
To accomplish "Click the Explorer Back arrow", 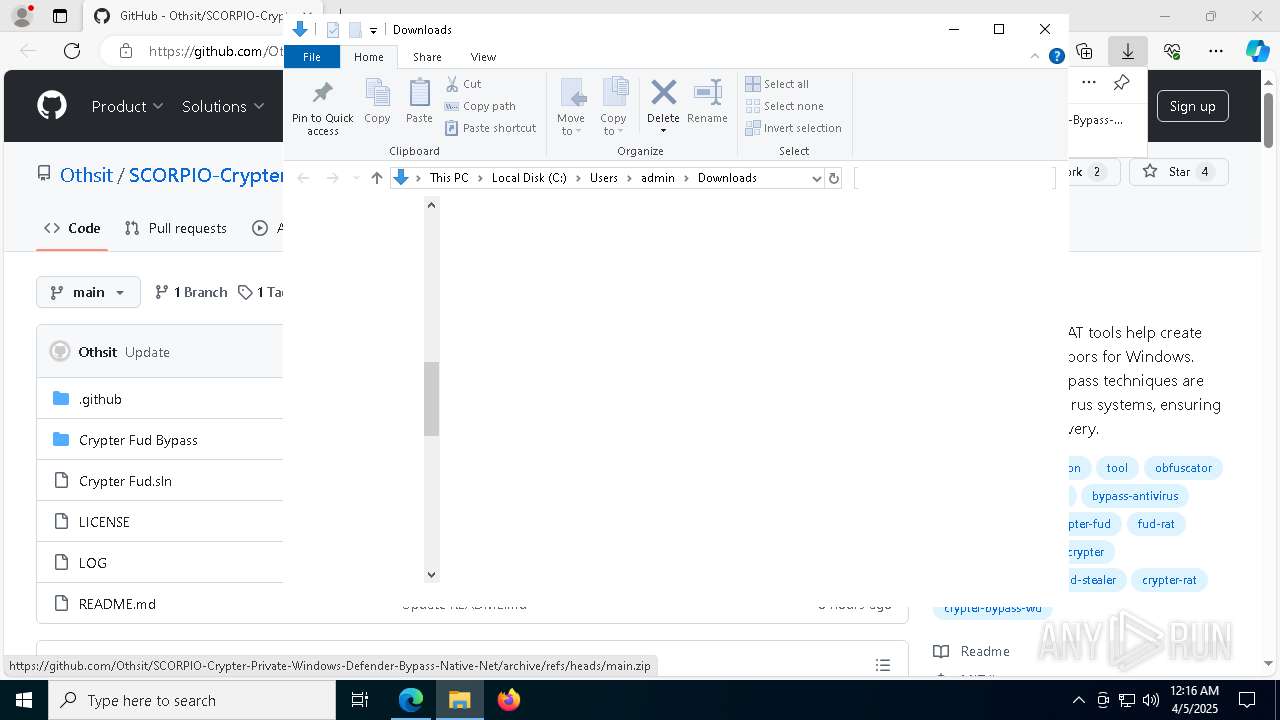I will click(x=303, y=178).
